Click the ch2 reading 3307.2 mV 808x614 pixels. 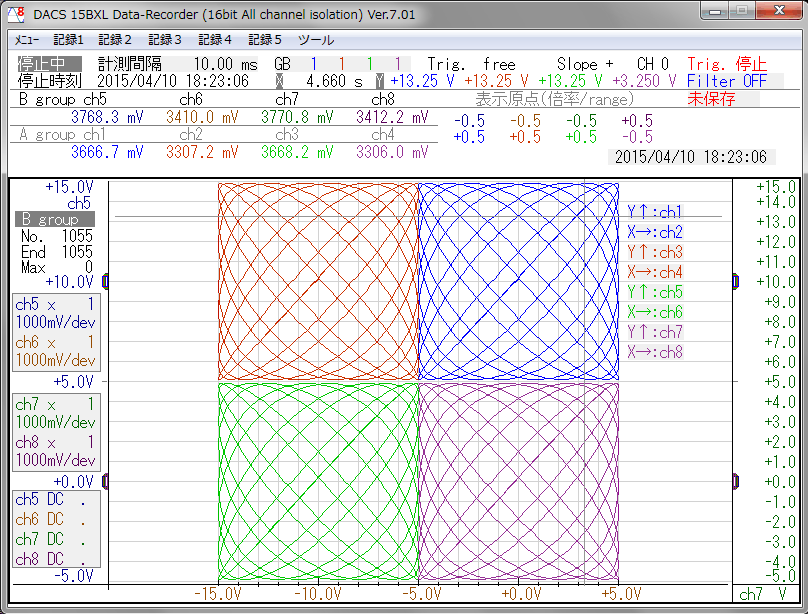pyautogui.click(x=202, y=152)
